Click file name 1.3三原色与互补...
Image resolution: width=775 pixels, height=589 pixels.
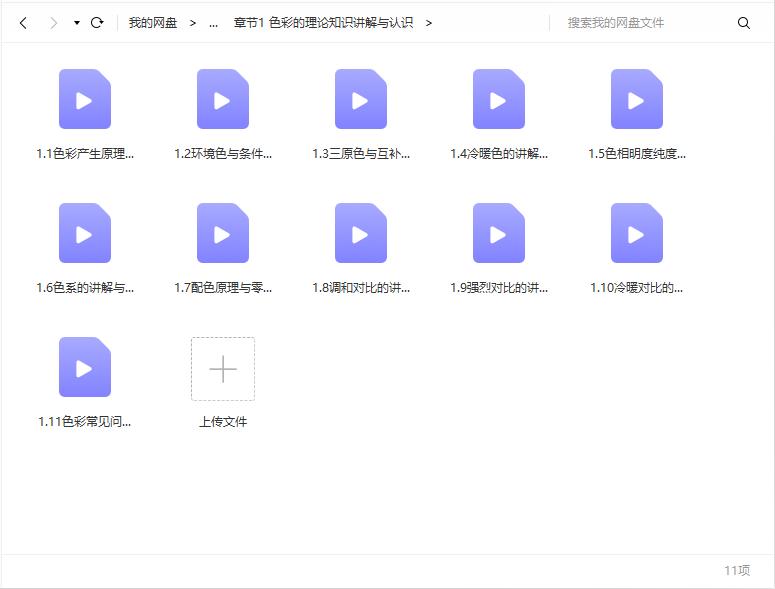[x=361, y=154]
